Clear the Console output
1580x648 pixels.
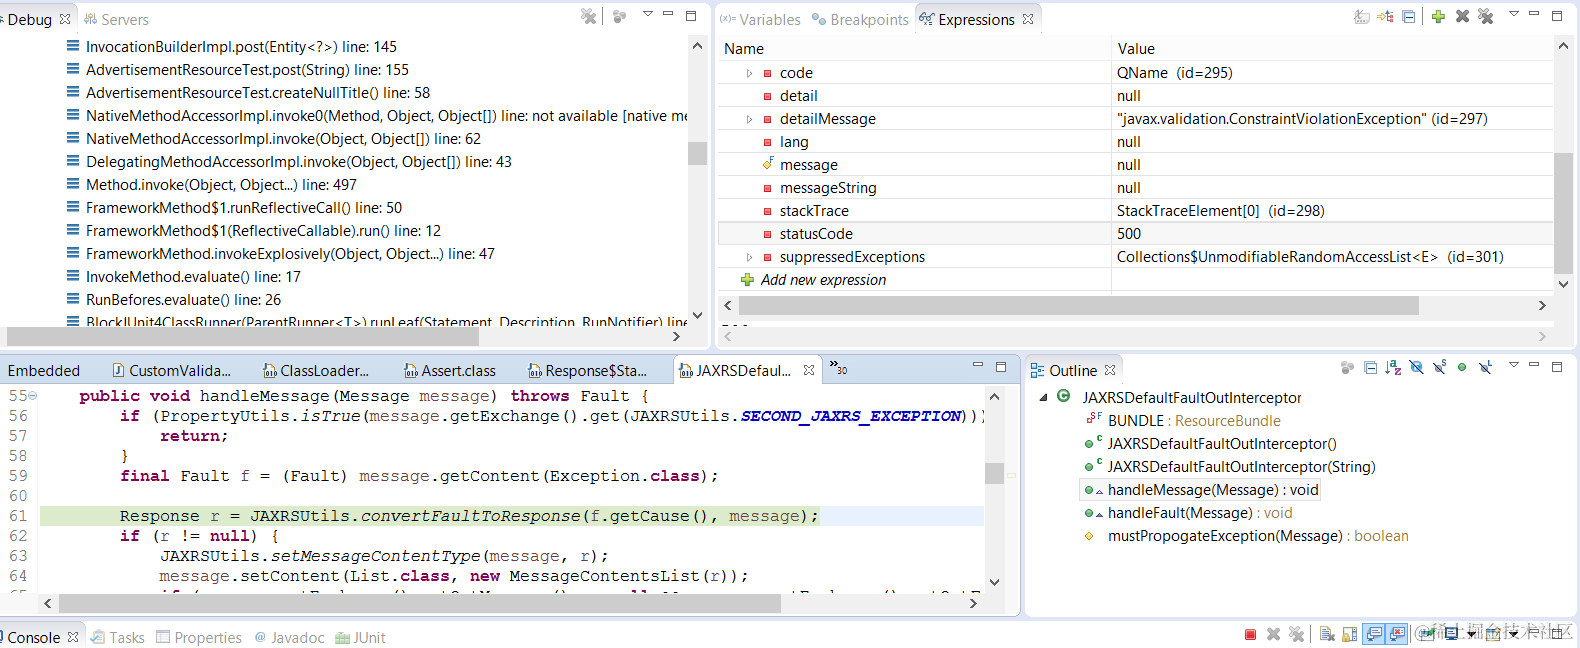coord(1327,634)
